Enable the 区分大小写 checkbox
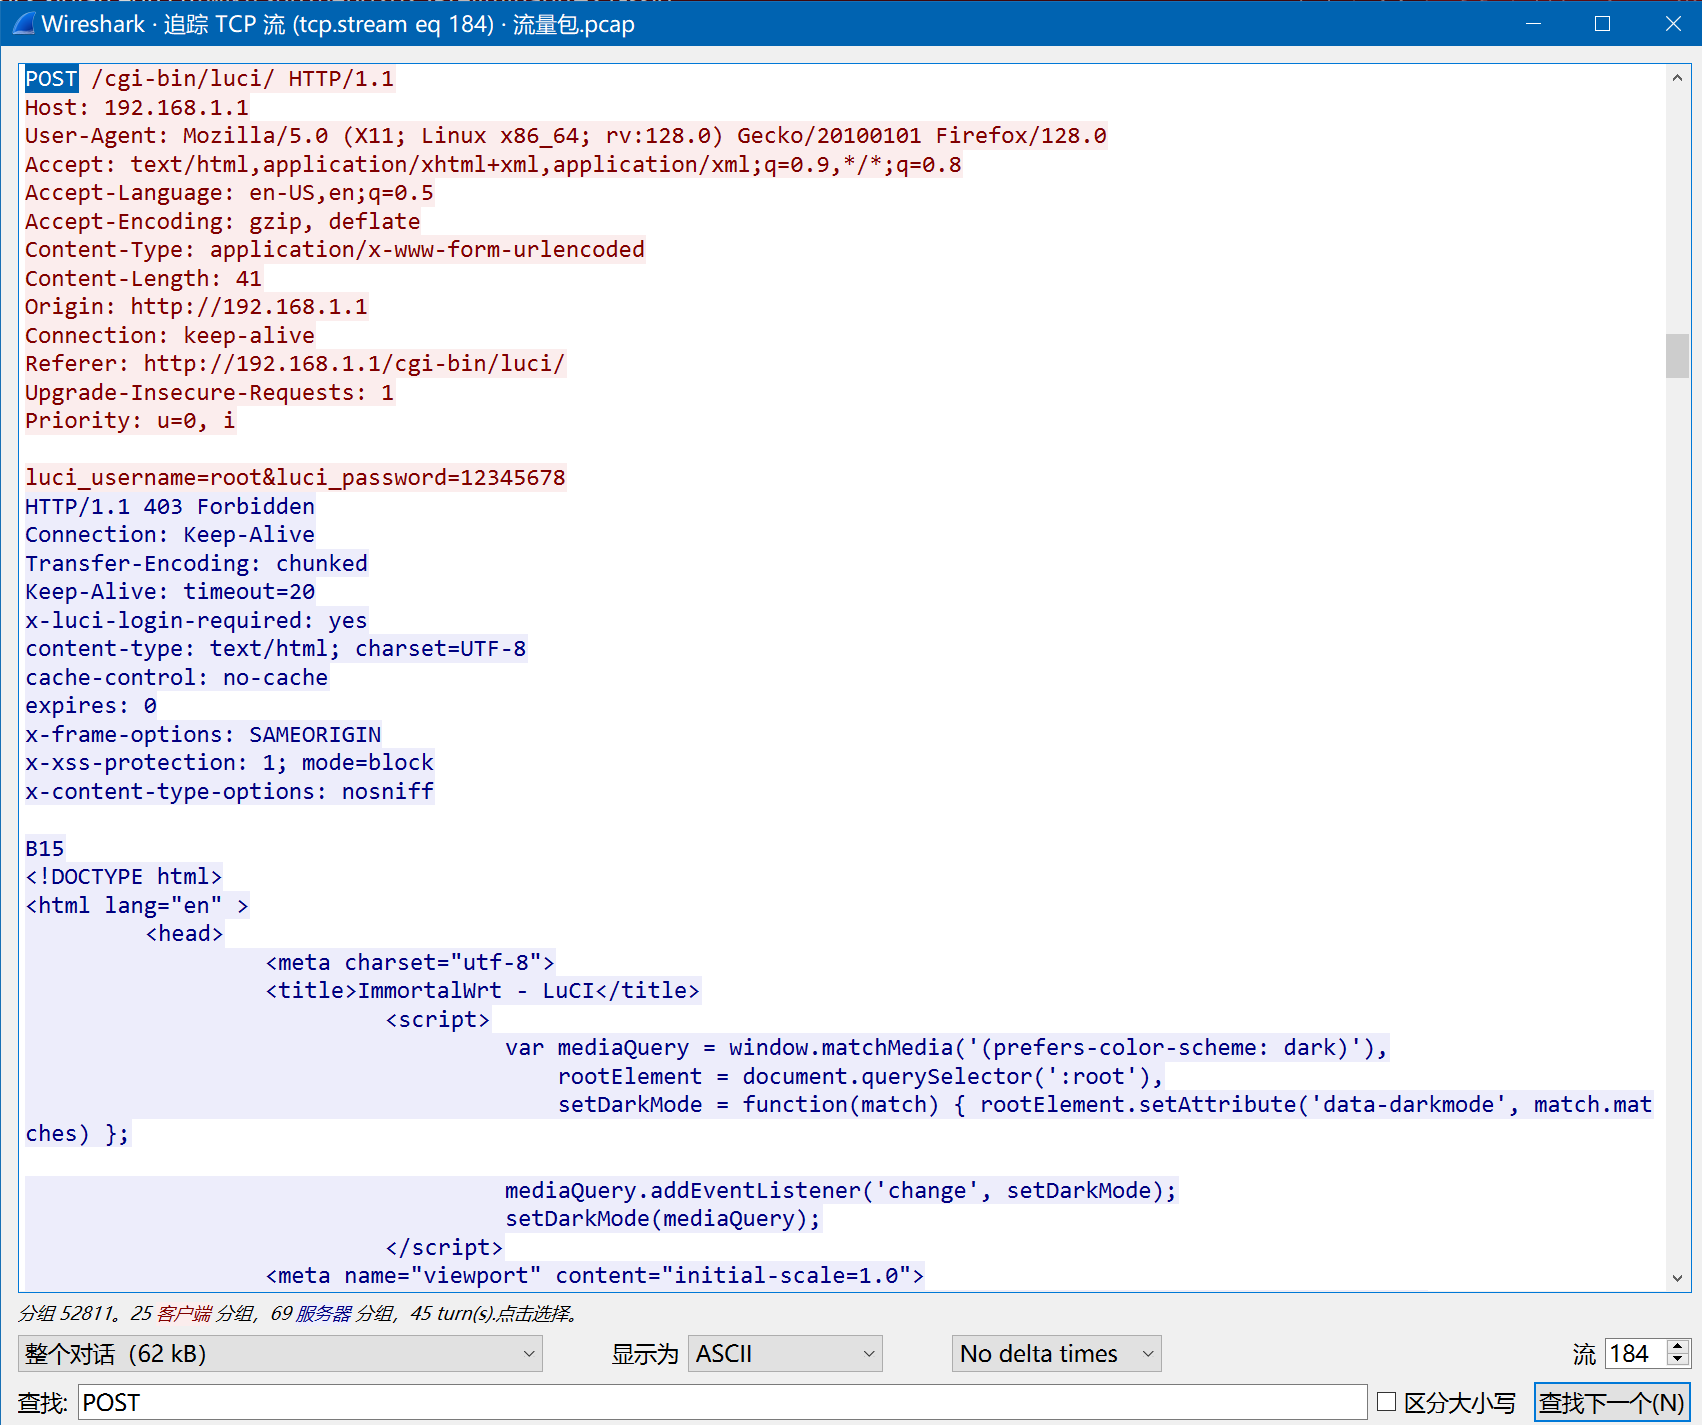The image size is (1702, 1425). 1386,1402
